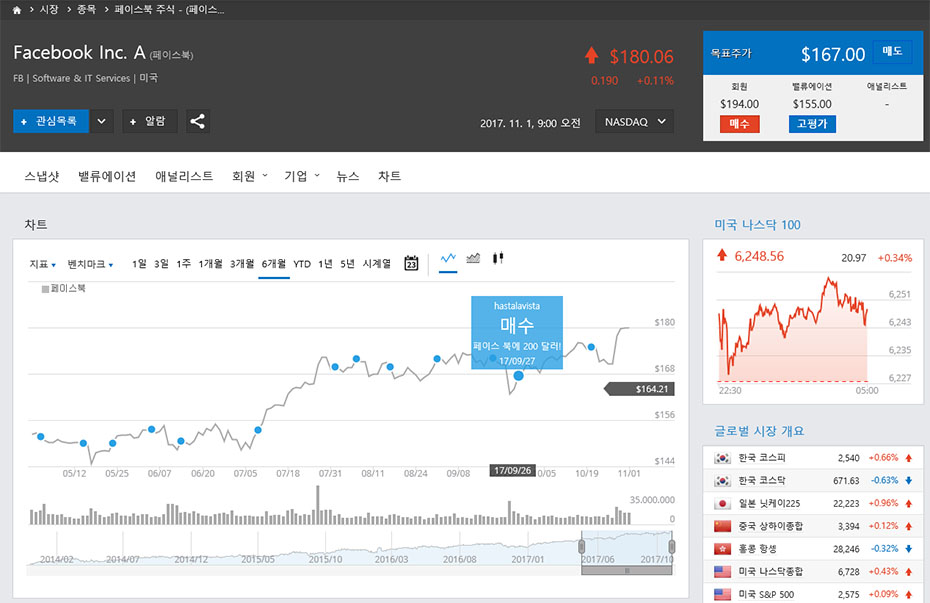Screen dimensions: 930x603
Task: Select 1주 chart range
Action: [183, 264]
